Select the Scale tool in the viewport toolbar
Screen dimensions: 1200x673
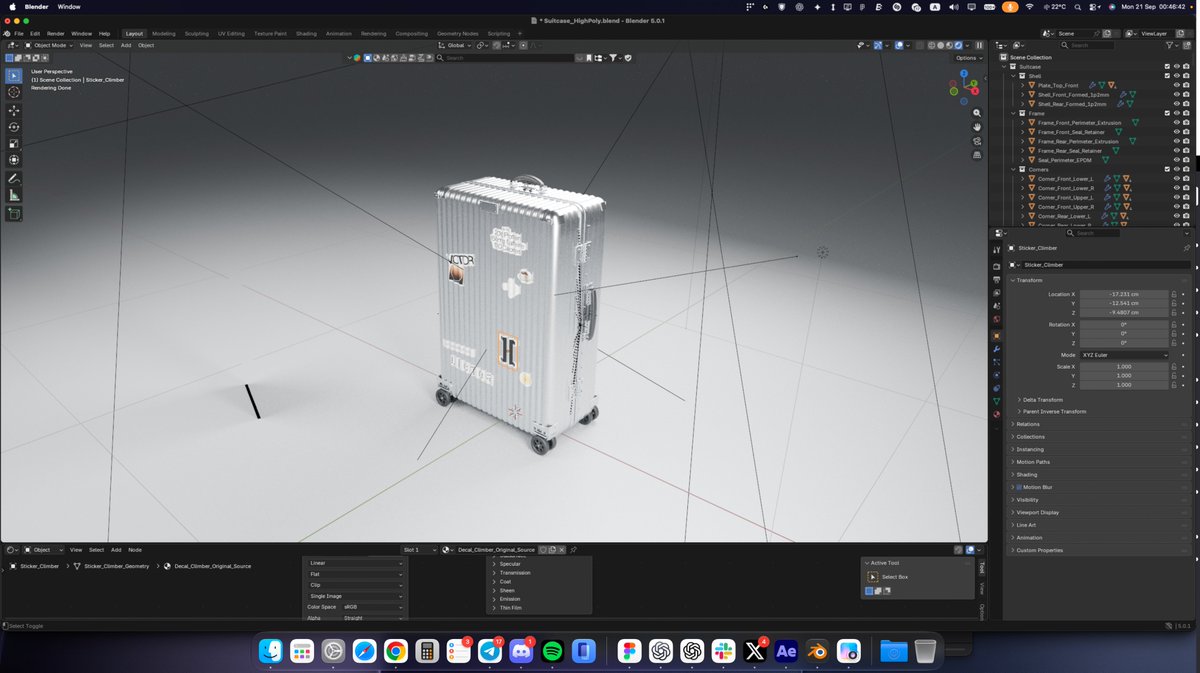click(14, 144)
